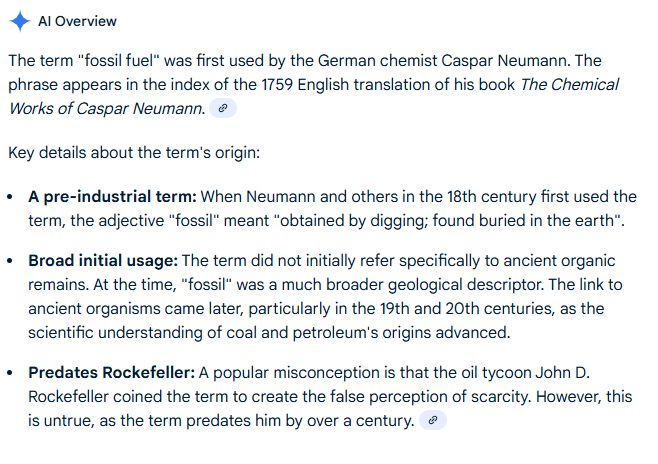
Task: Click the bold "Predates Rockefeller:" heading
Action: [111, 373]
